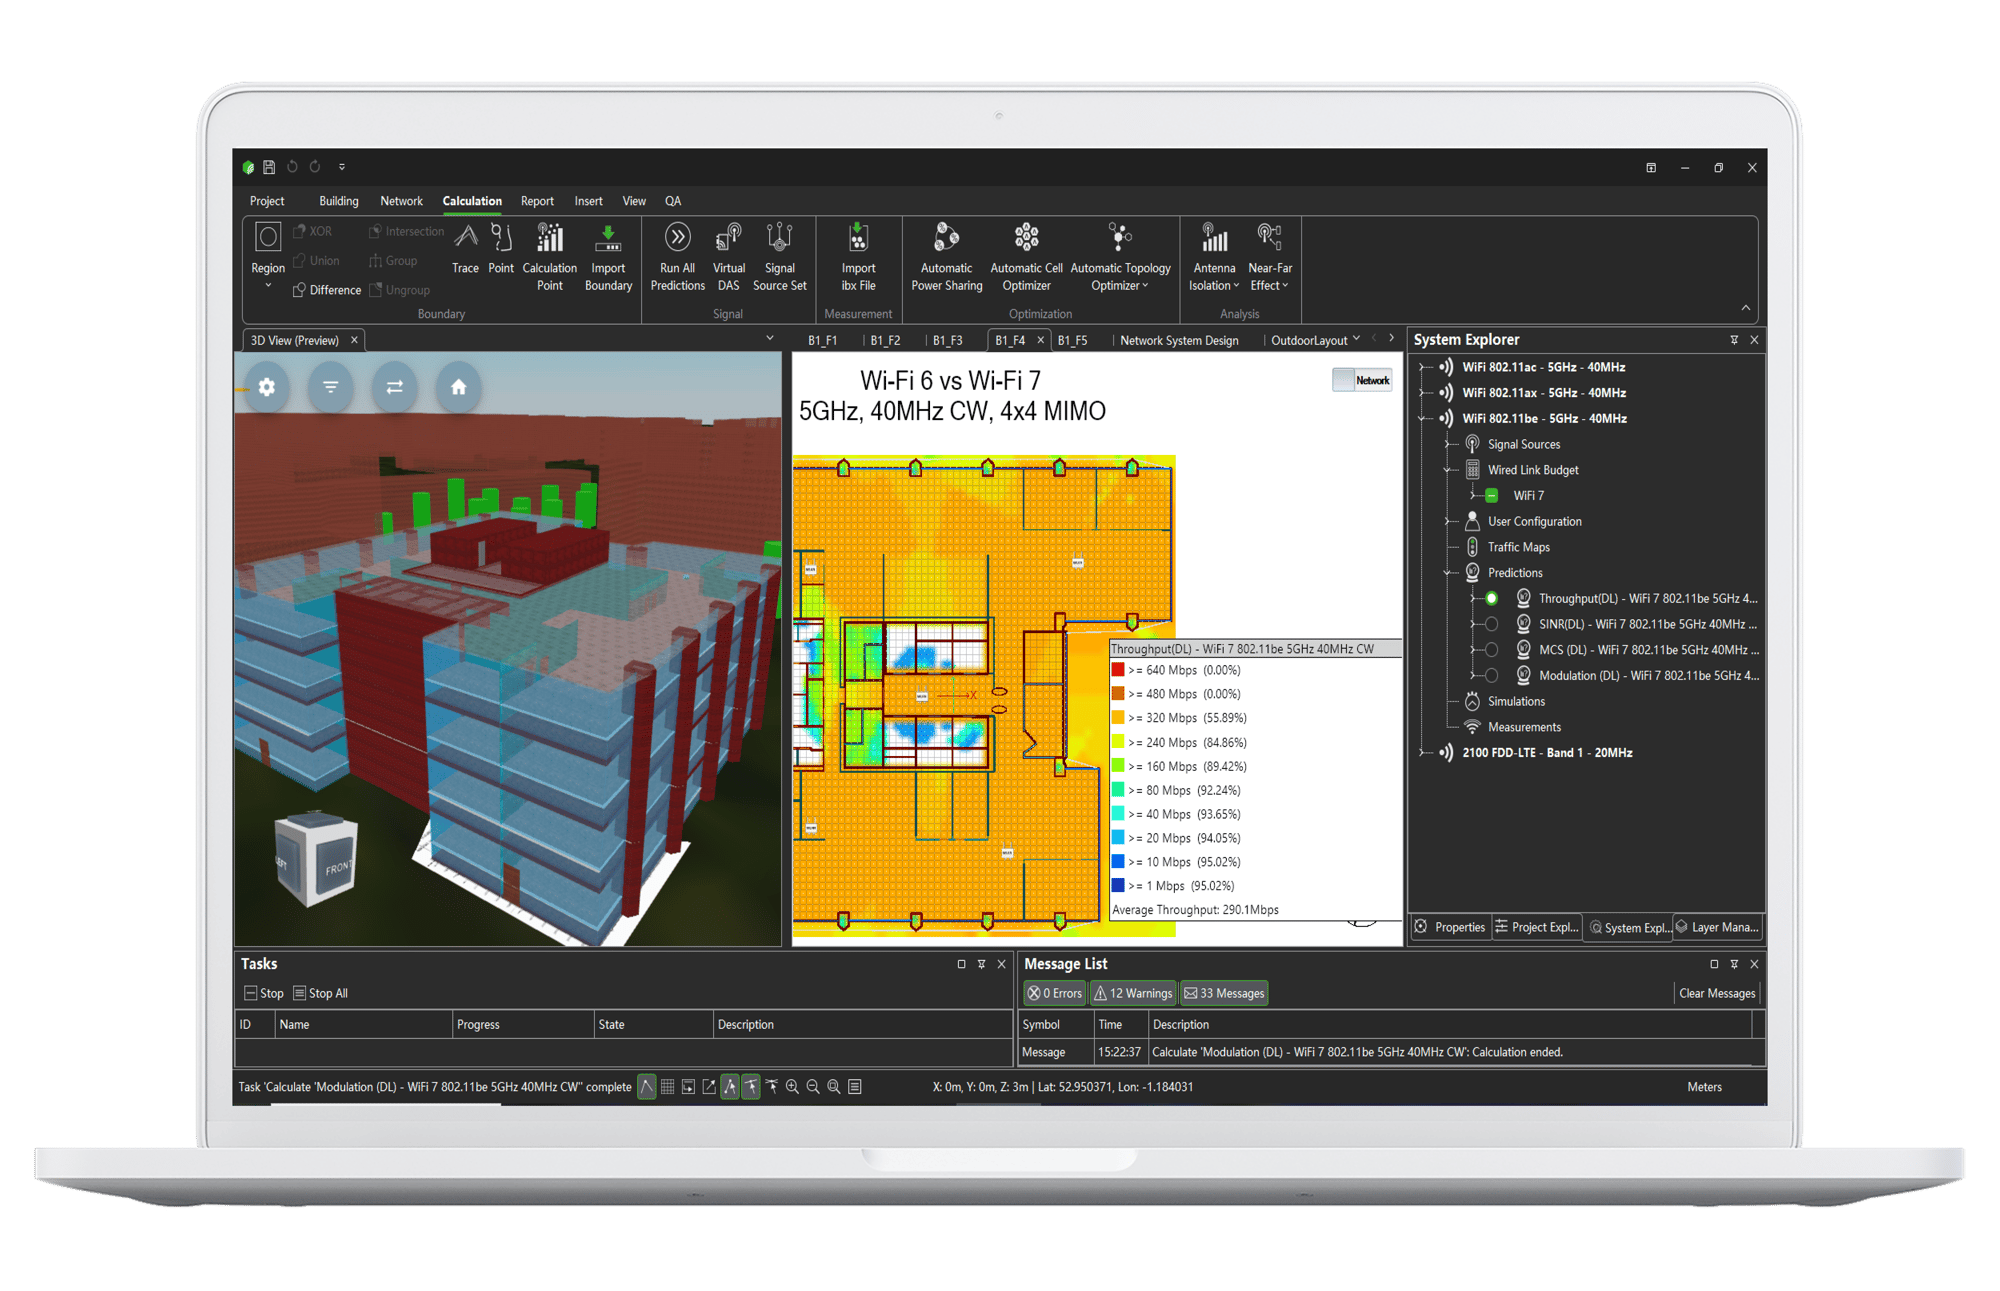Click the undo icon in title bar

[x=292, y=167]
